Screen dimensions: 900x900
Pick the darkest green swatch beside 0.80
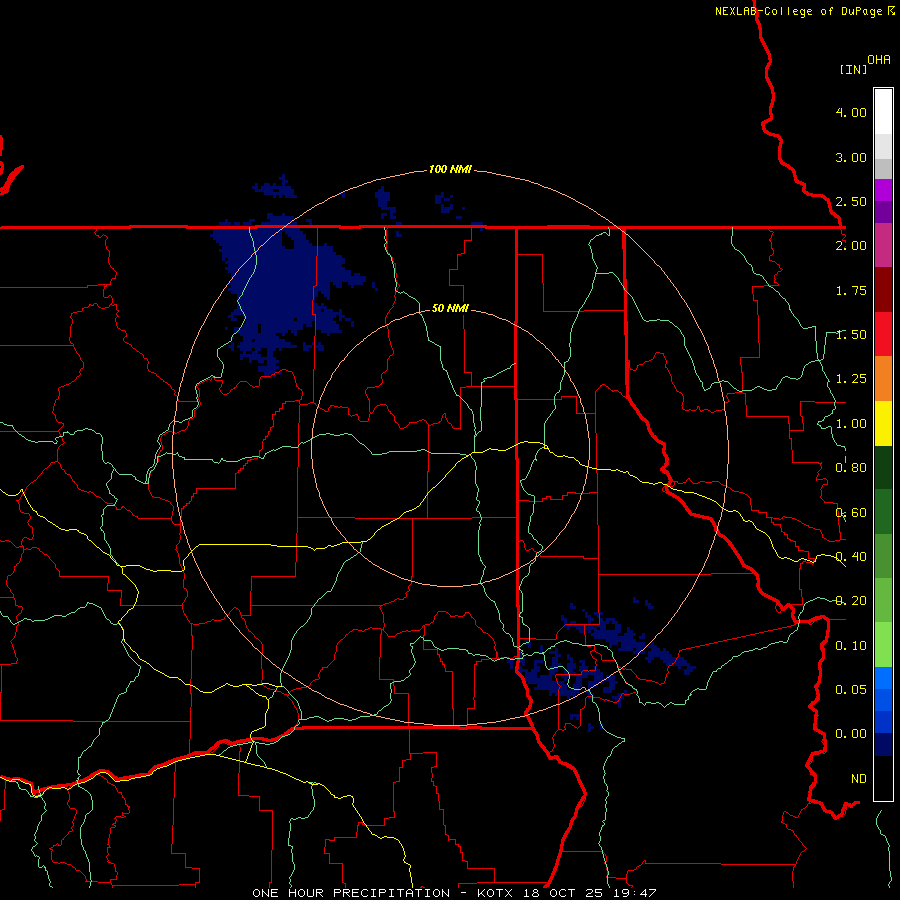click(883, 467)
